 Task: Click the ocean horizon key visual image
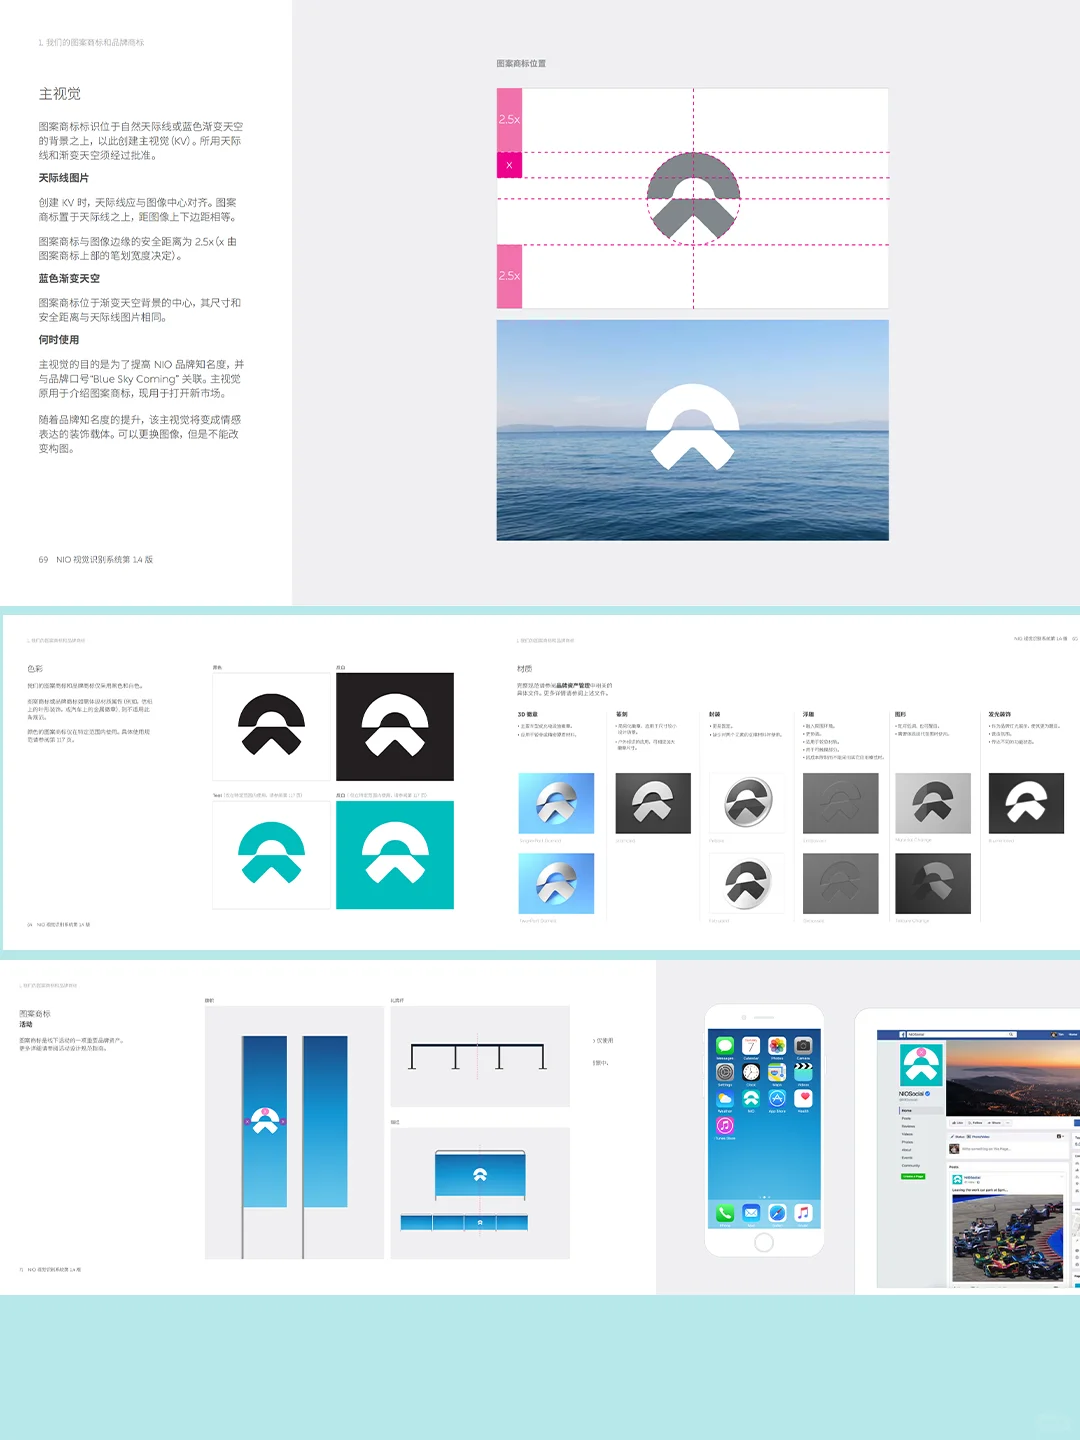pyautogui.click(x=693, y=430)
